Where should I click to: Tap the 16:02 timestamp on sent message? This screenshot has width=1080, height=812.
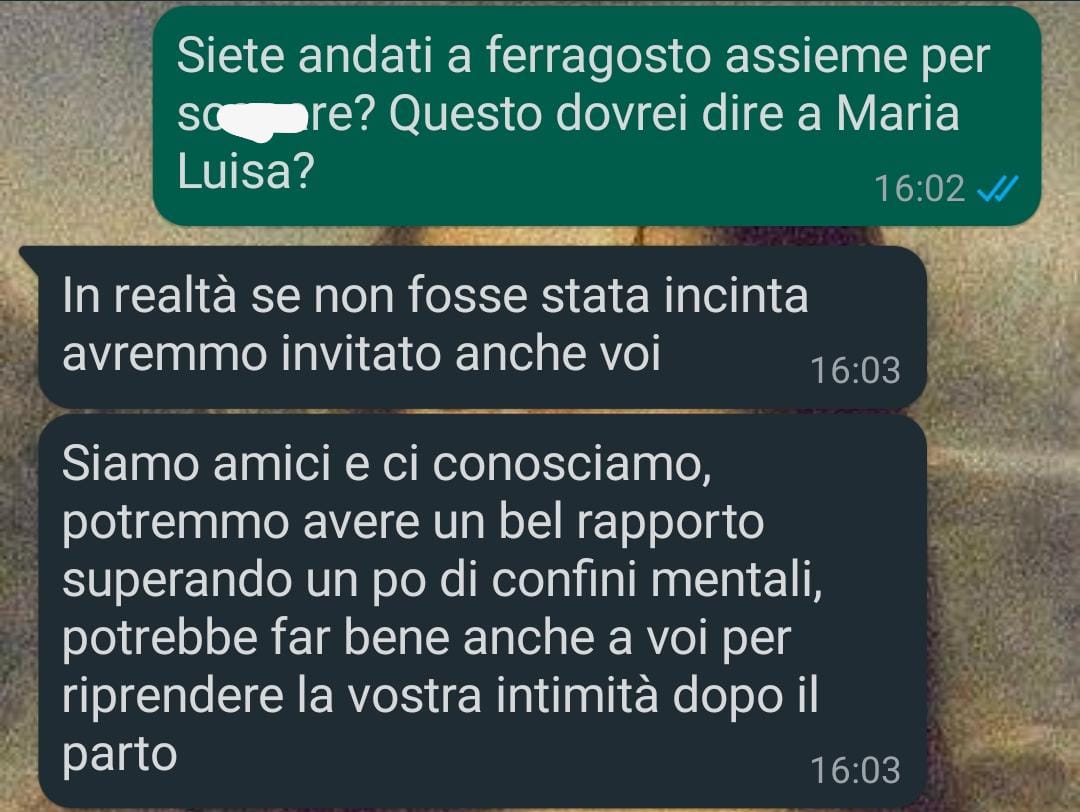pyautogui.click(x=920, y=189)
